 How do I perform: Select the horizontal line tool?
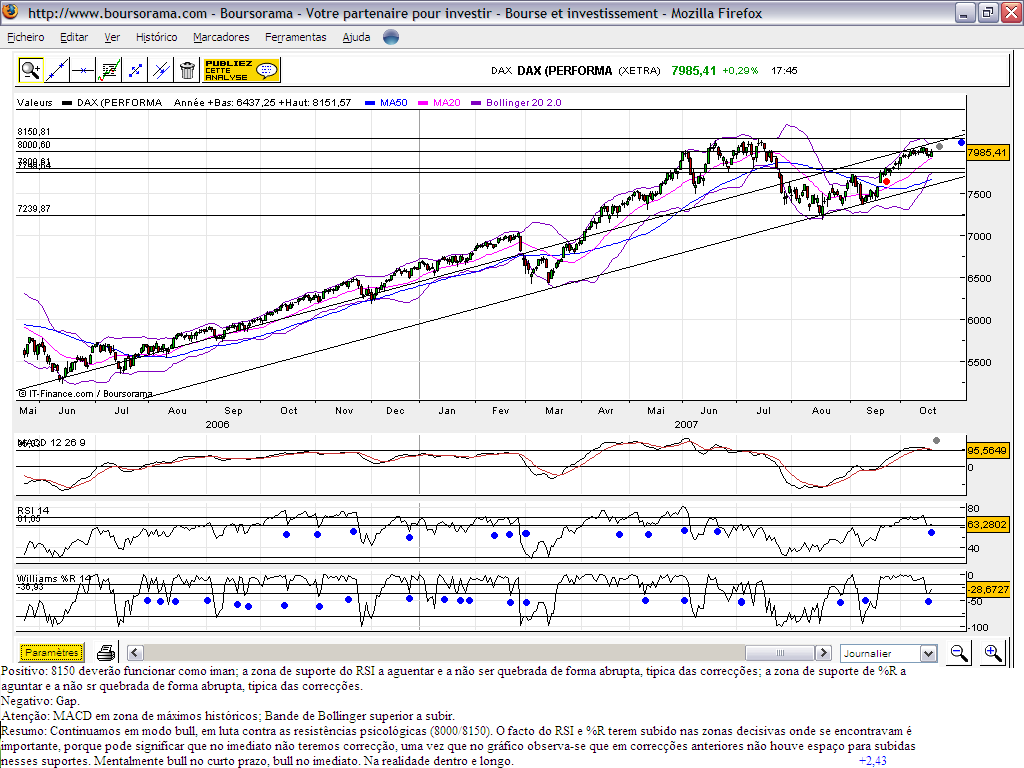tap(83, 70)
